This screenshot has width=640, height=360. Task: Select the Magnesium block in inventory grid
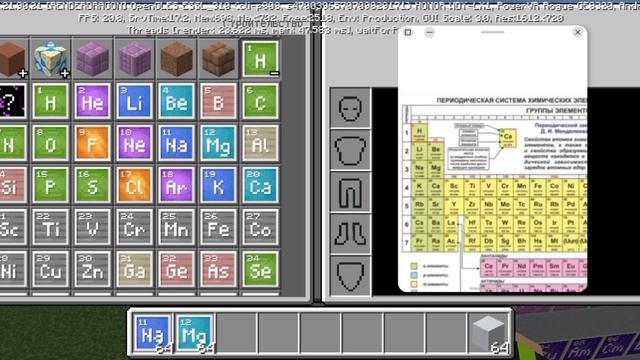[x=218, y=143]
